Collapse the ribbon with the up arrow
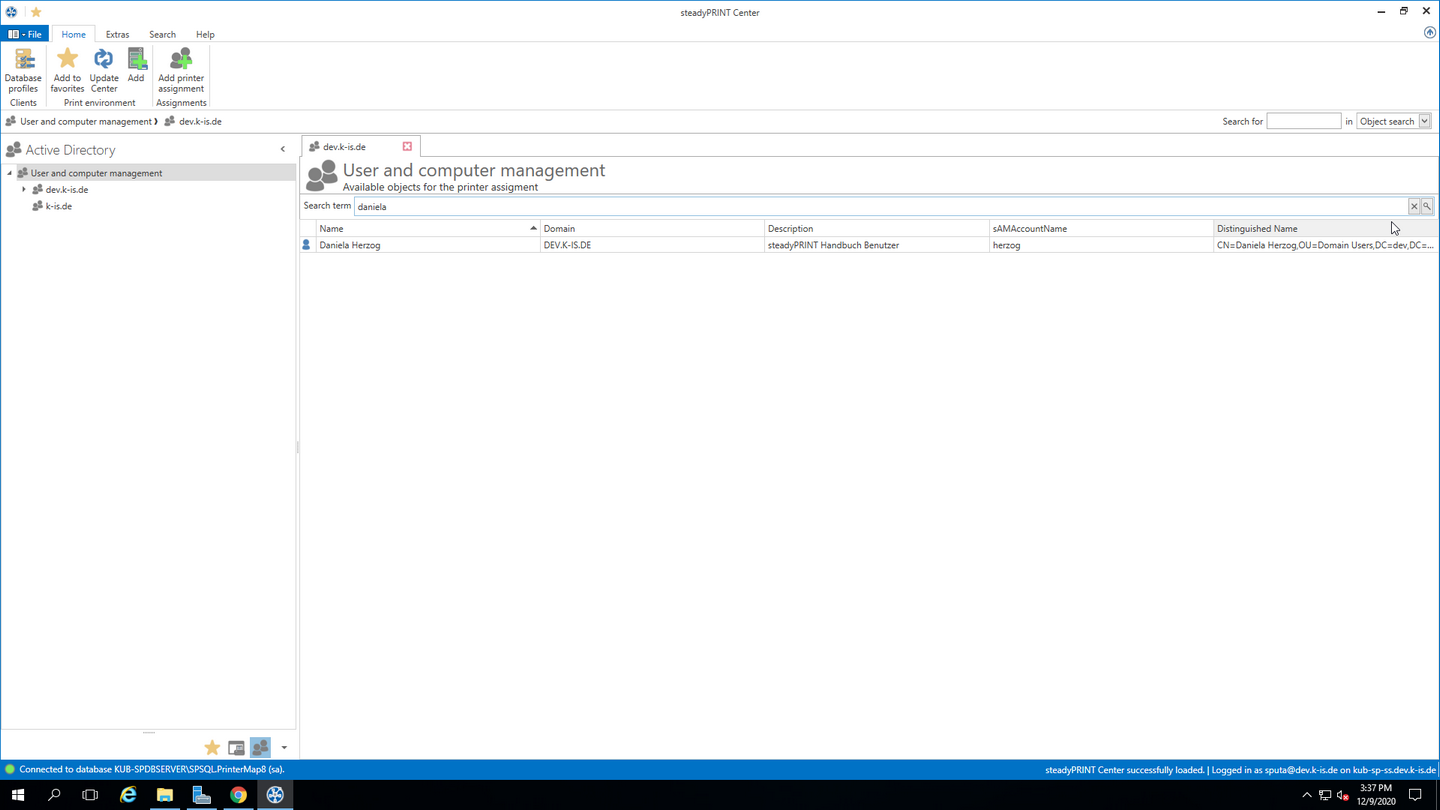This screenshot has height=810, width=1440. 1429,33
